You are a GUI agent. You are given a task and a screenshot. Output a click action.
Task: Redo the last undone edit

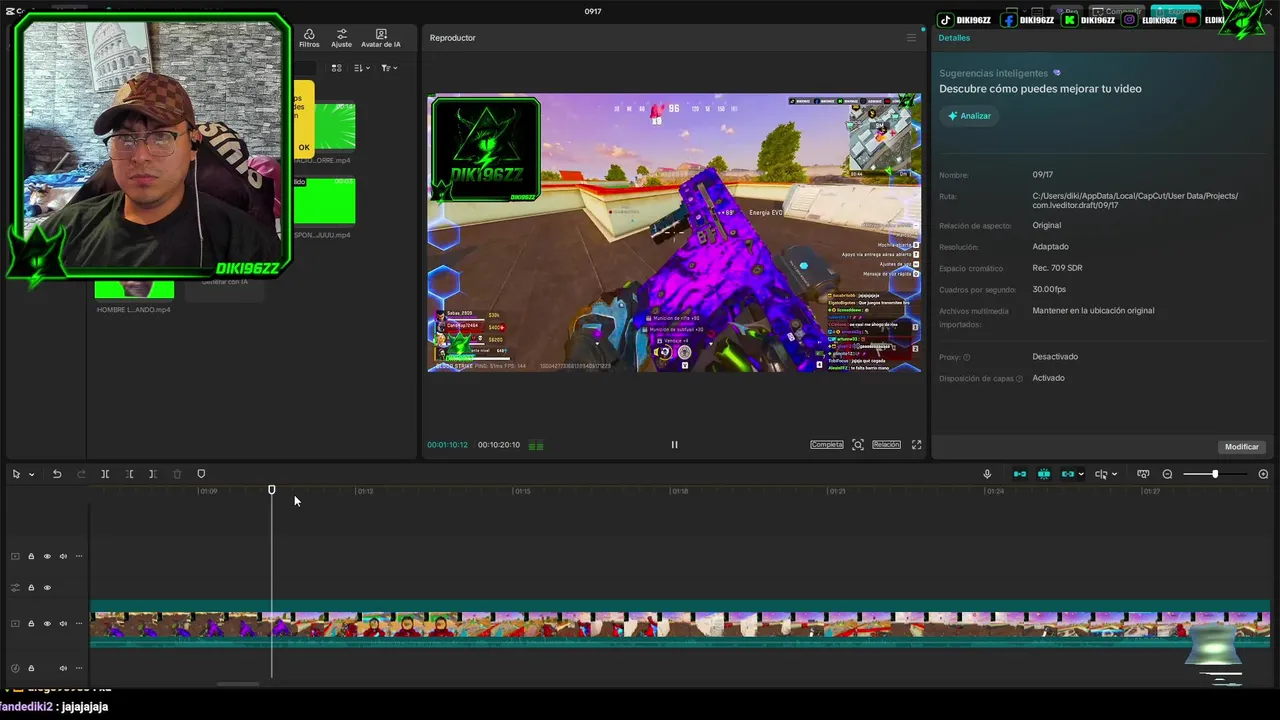pyautogui.click(x=81, y=474)
